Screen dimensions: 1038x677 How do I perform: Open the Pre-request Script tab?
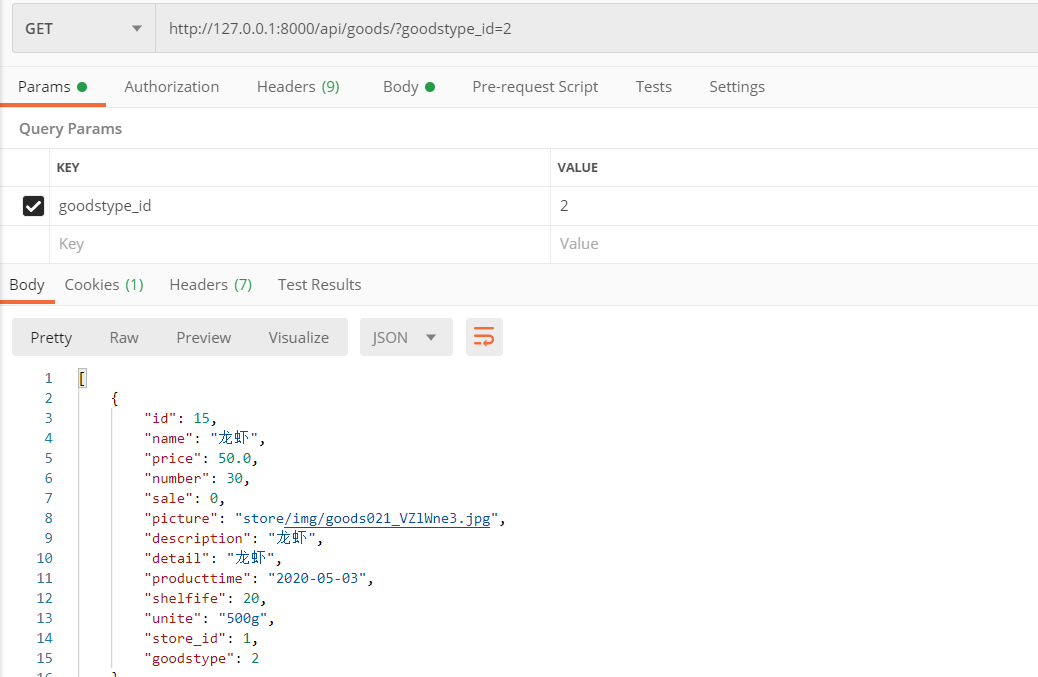[535, 87]
